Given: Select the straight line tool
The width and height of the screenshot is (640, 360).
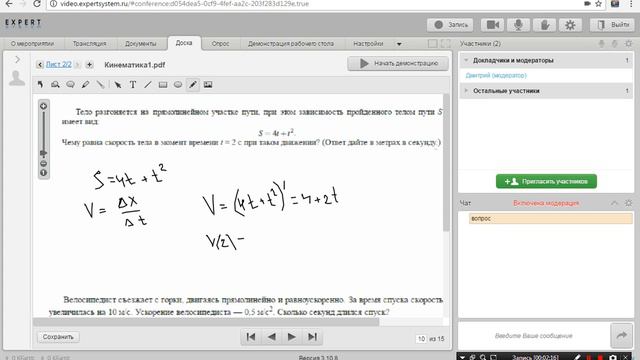Looking at the screenshot, I should tap(148, 84).
